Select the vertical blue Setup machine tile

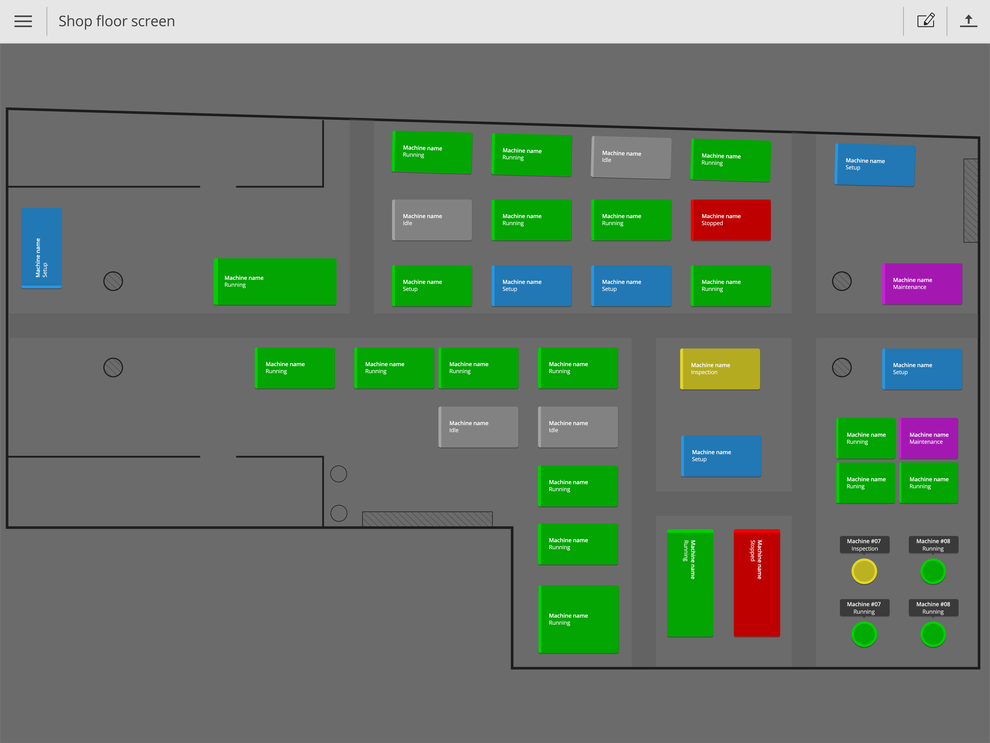[x=42, y=248]
